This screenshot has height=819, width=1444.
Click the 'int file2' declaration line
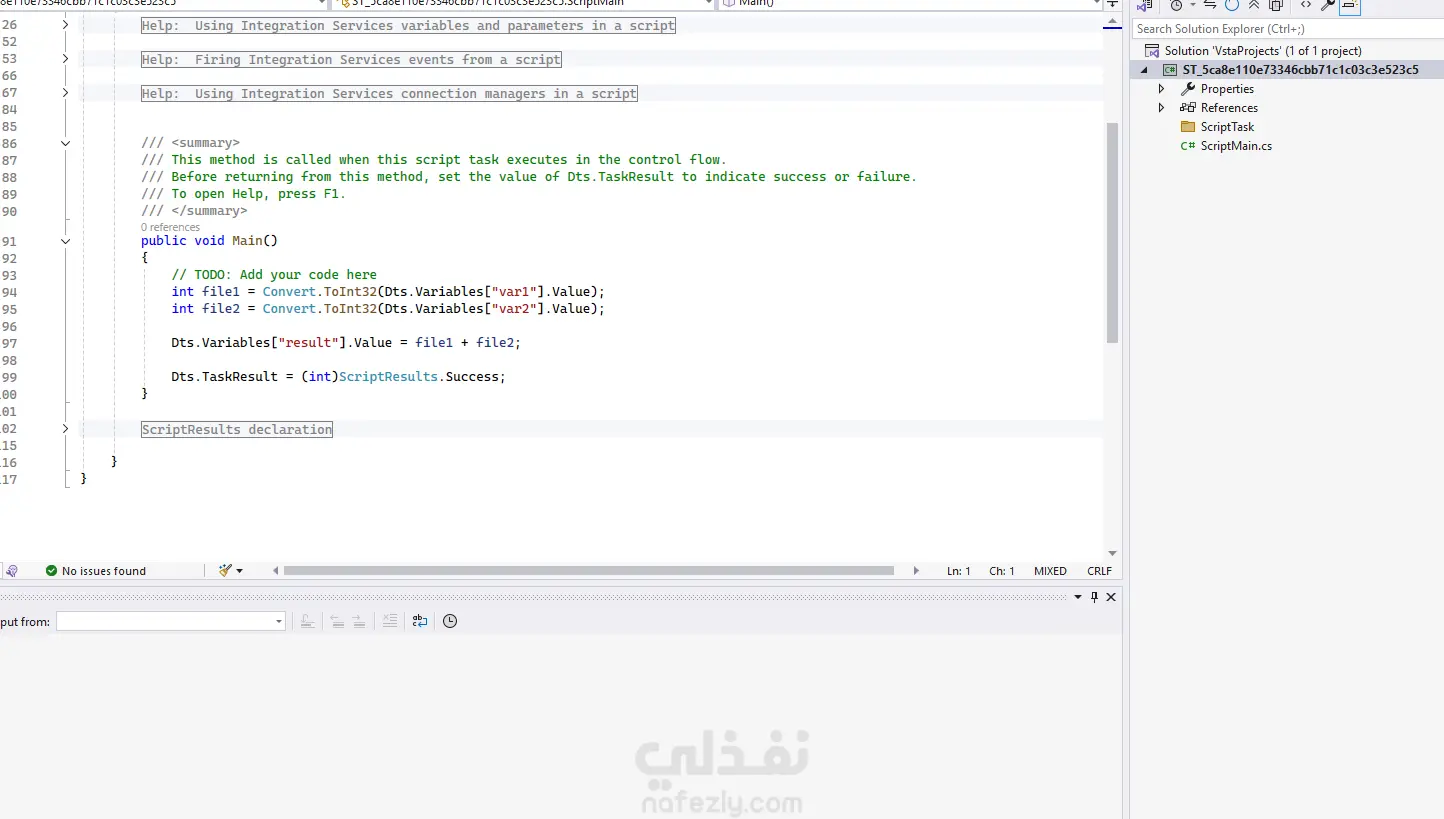click(388, 309)
